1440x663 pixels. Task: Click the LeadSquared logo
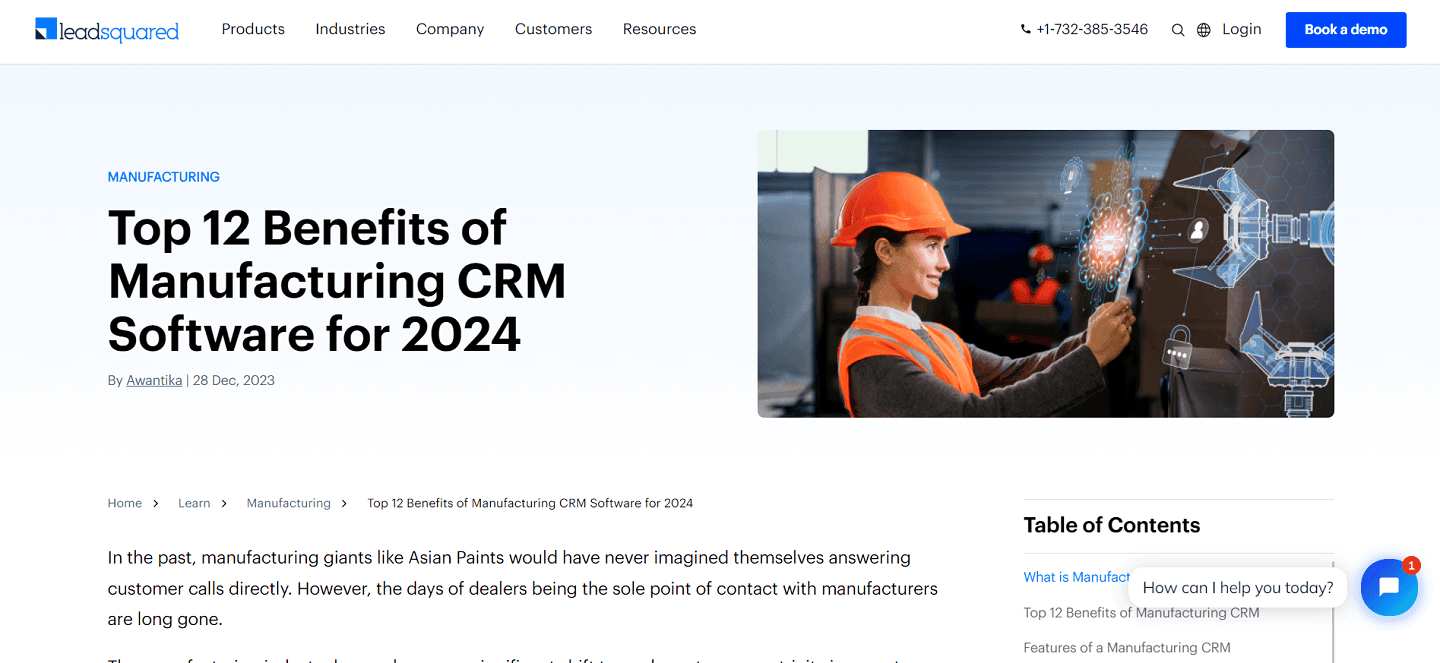coord(107,30)
